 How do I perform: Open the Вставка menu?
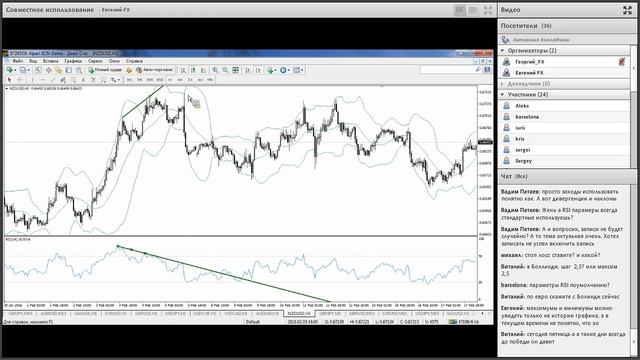[x=51, y=61]
